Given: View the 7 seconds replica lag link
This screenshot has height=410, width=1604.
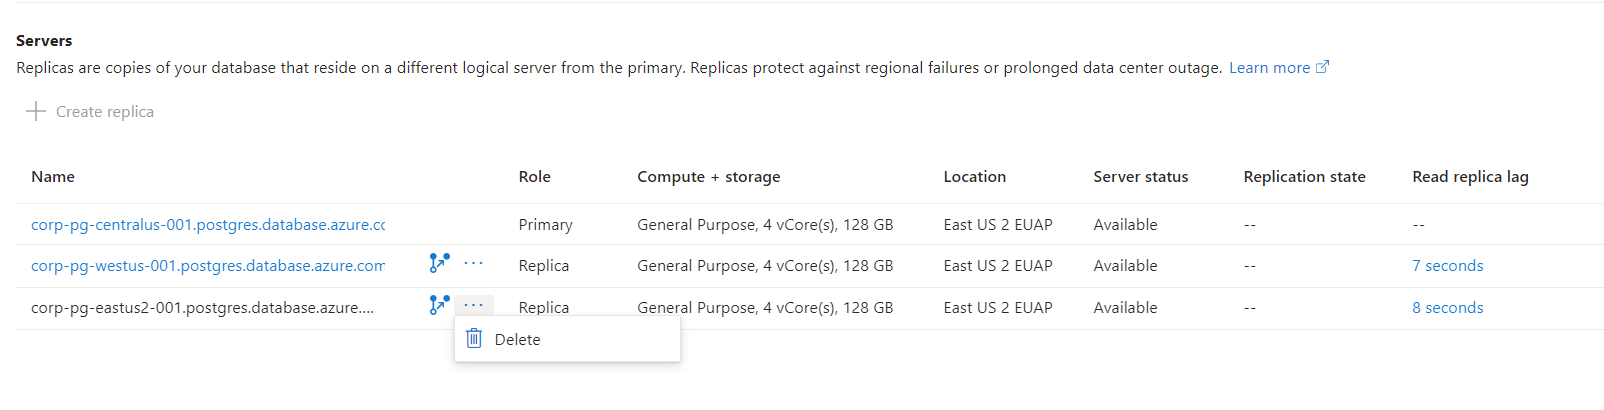Looking at the screenshot, I should 1447,266.
